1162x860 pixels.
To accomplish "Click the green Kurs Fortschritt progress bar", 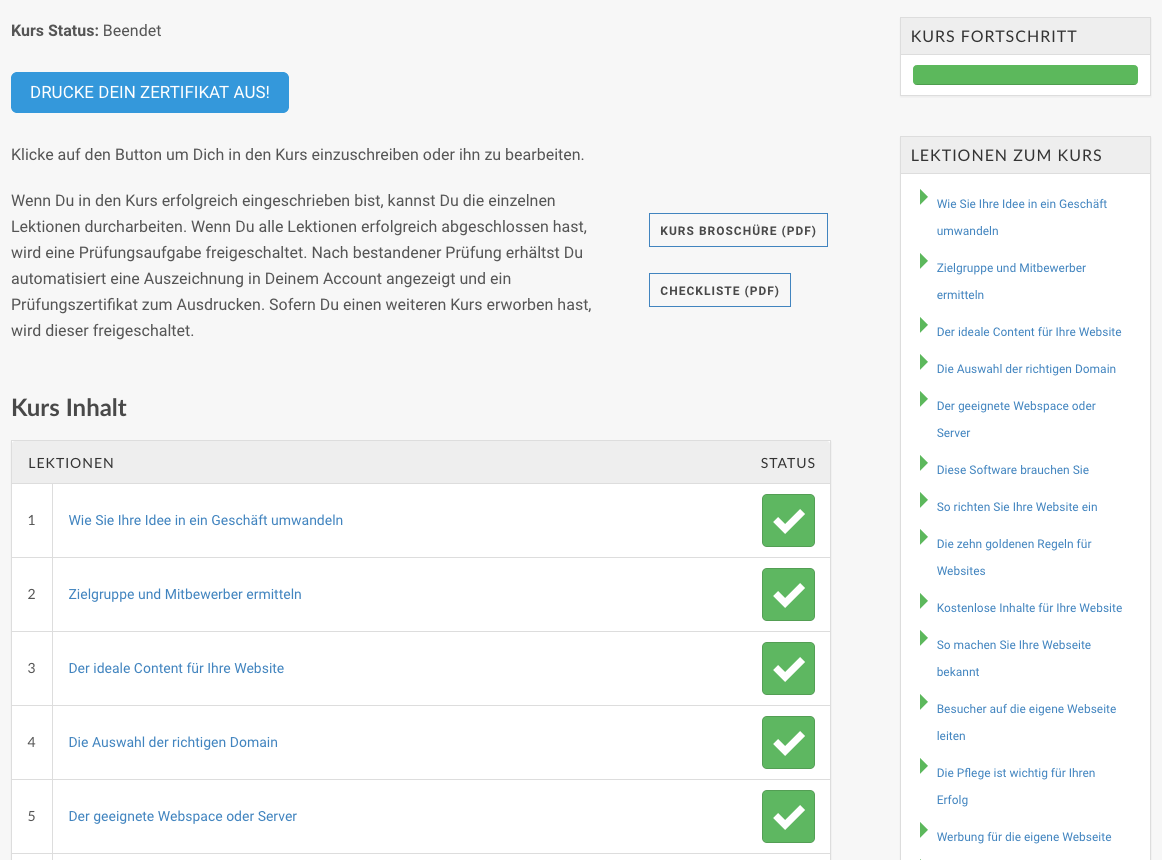I will (x=1025, y=75).
